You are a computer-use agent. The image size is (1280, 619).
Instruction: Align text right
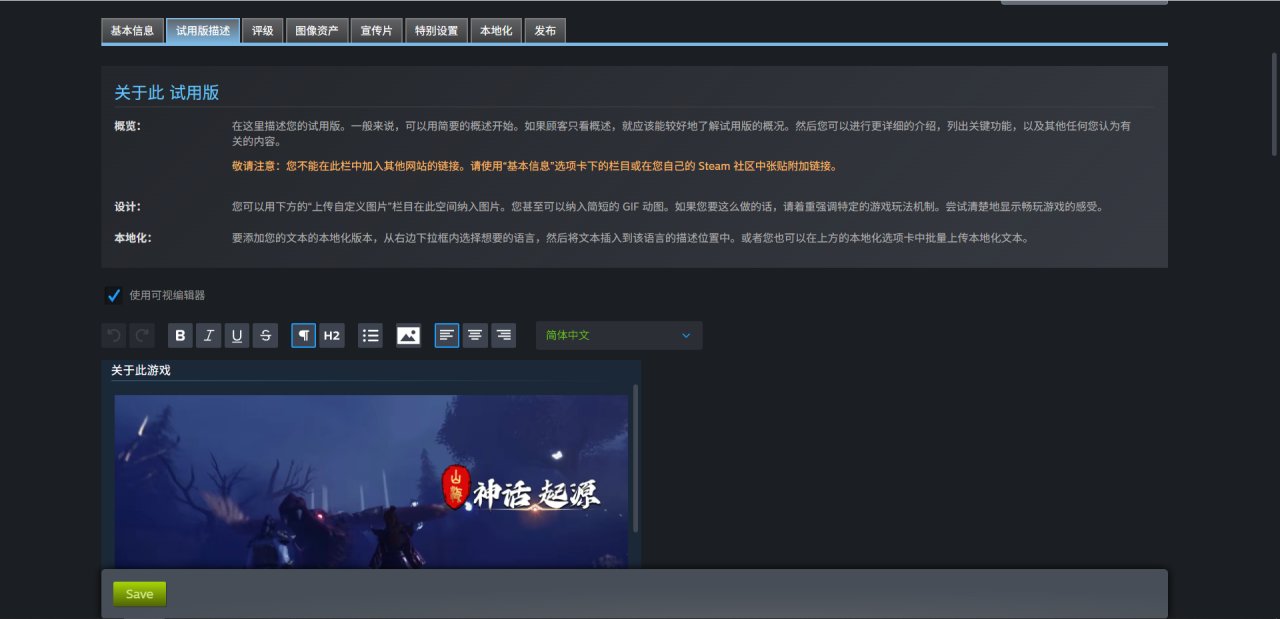(x=503, y=335)
